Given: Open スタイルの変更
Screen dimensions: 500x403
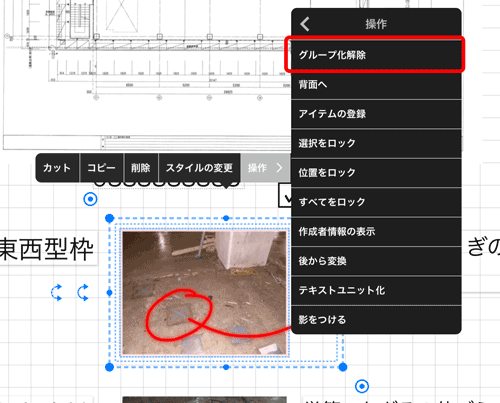Looking at the screenshot, I should [x=199, y=168].
